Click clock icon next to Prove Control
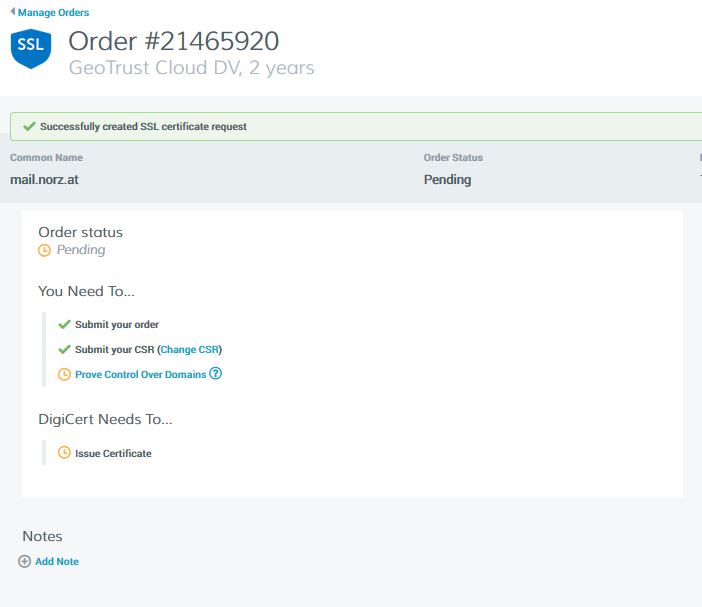The width and height of the screenshot is (702, 607). 64,374
